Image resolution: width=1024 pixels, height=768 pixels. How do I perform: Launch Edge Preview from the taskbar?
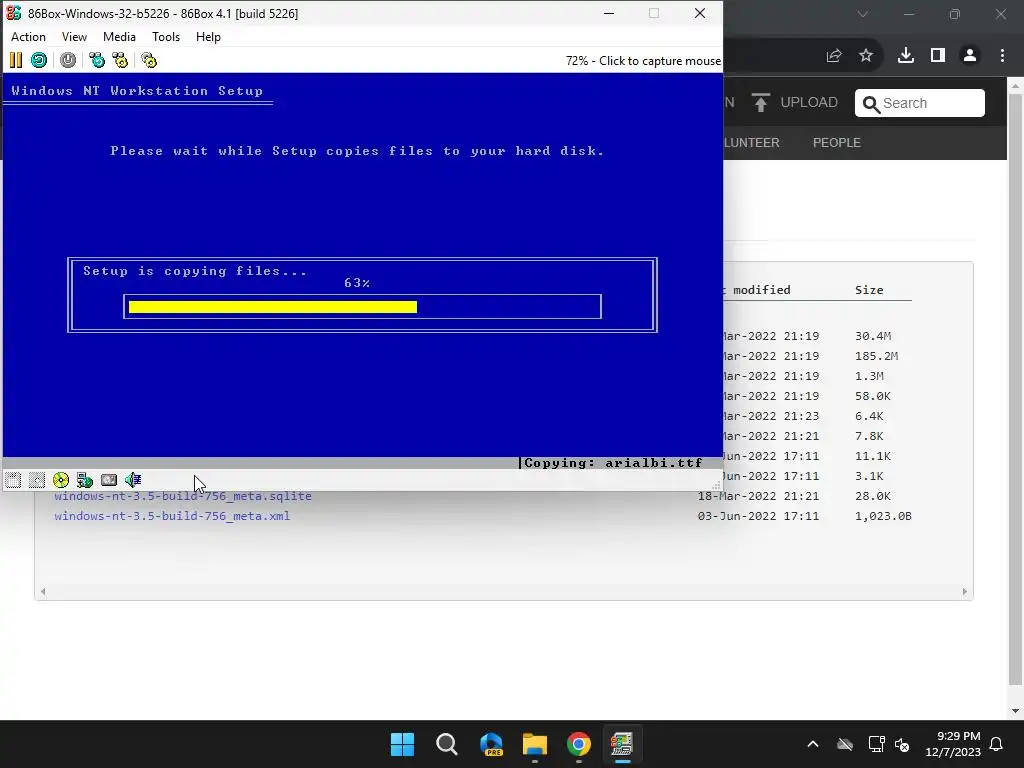(x=491, y=744)
